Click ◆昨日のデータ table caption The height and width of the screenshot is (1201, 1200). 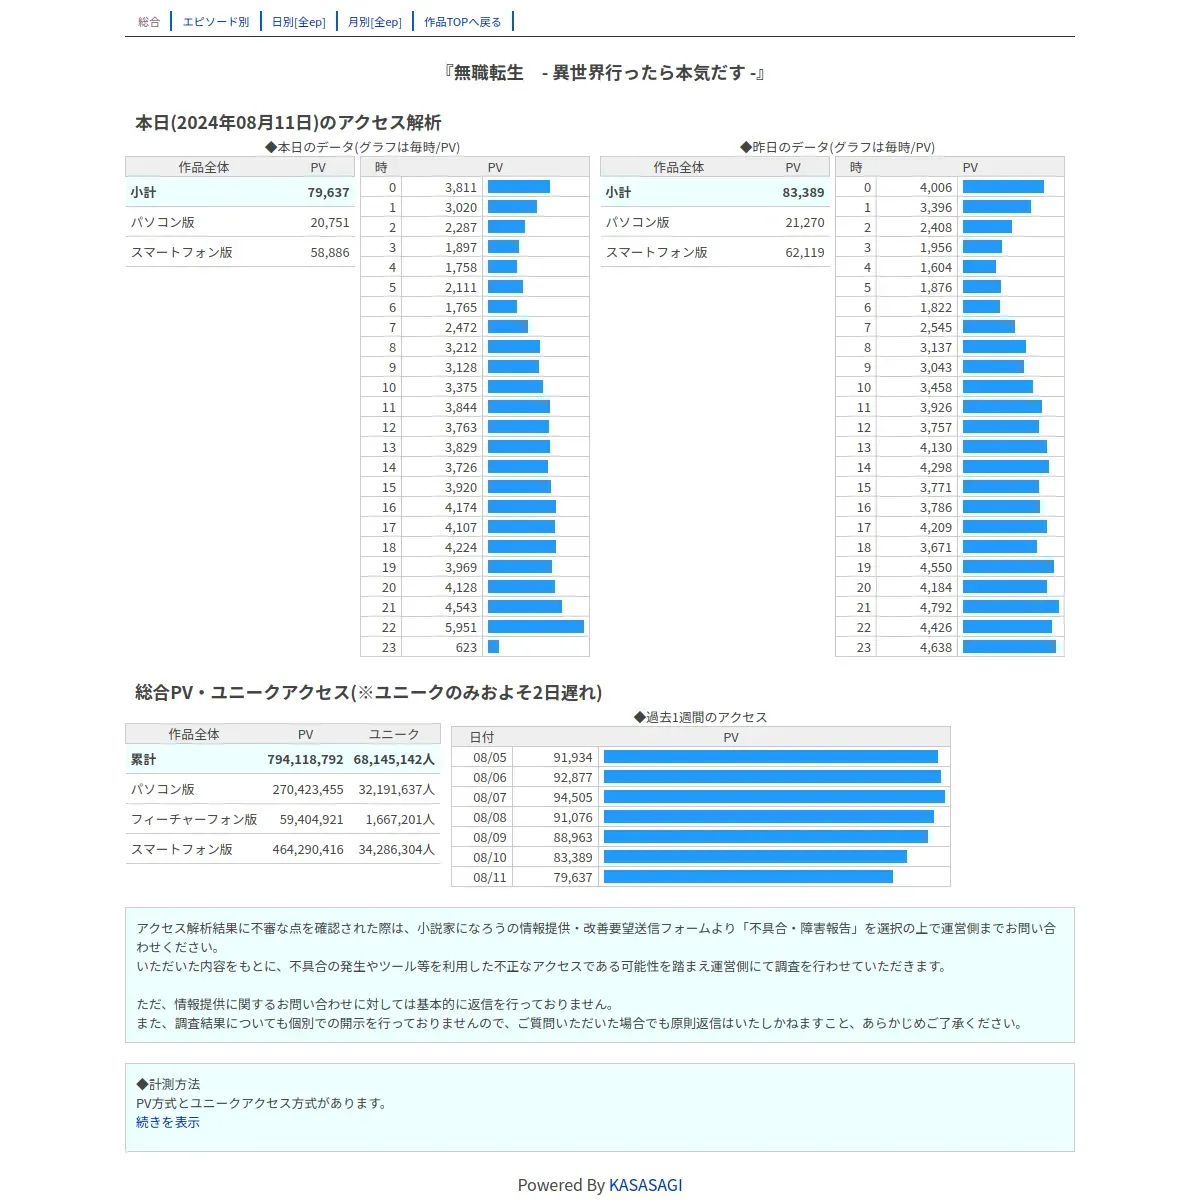pos(837,147)
